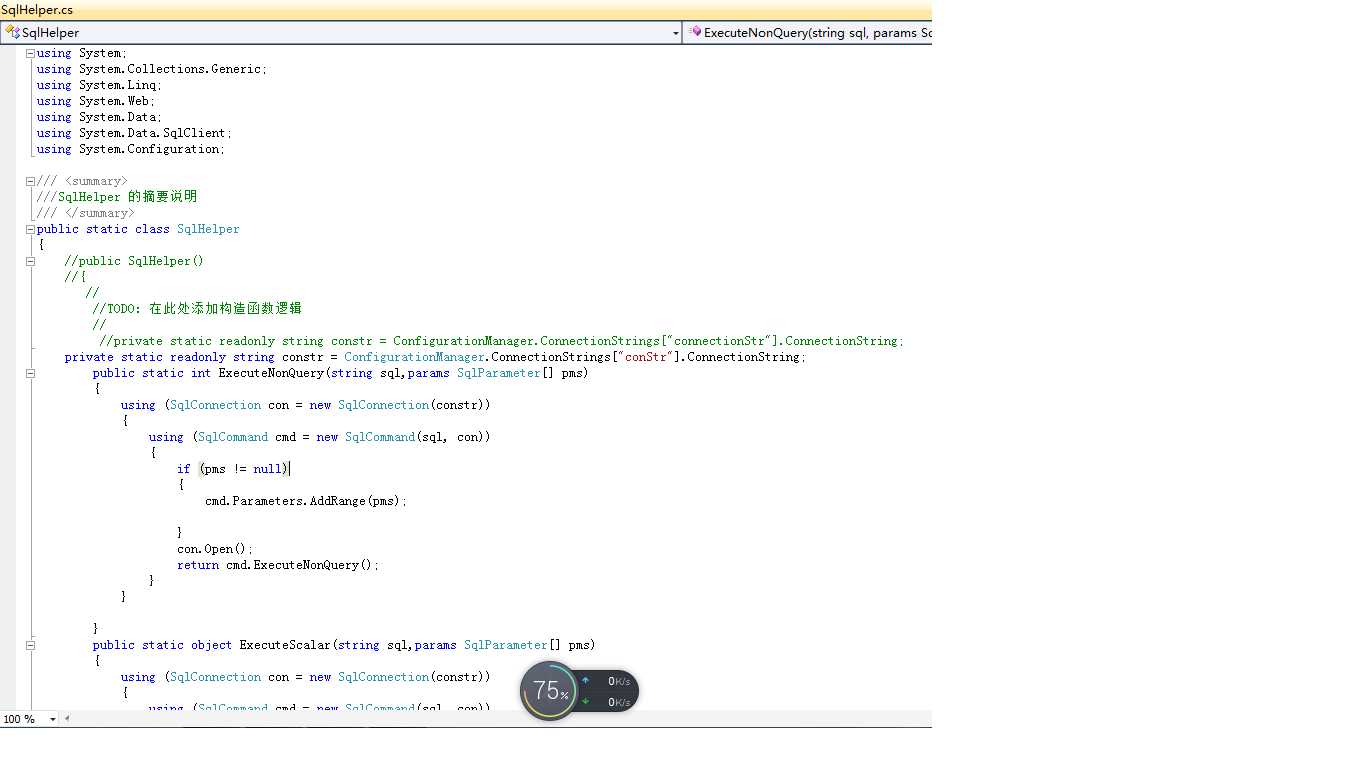The image size is (1366, 768).
Task: Open the SqlHelper class navigation dropdown
Action: (676, 33)
